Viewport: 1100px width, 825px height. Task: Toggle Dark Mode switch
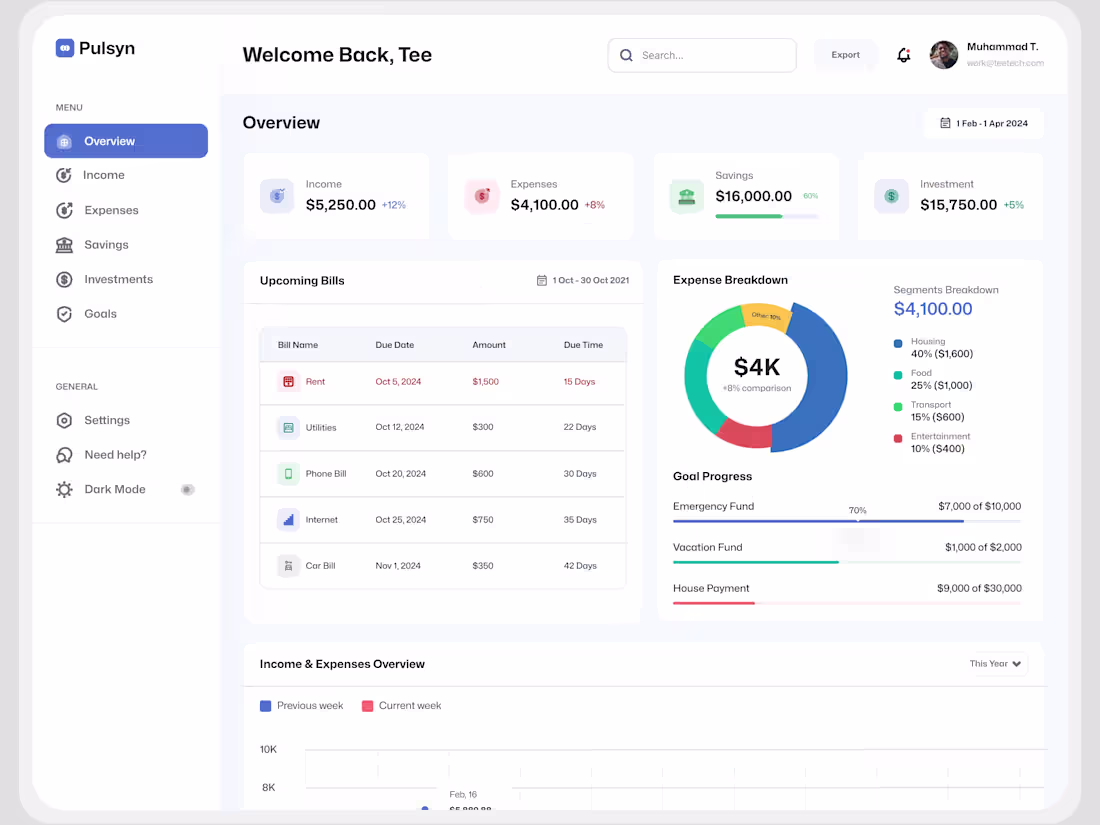187,489
